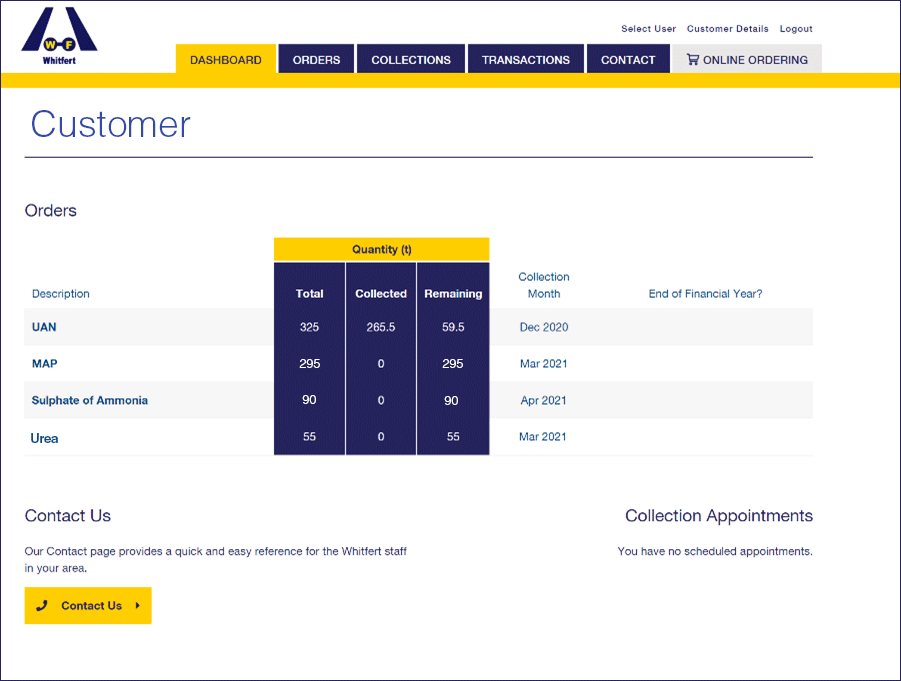Open the Collections tab

[411, 59]
